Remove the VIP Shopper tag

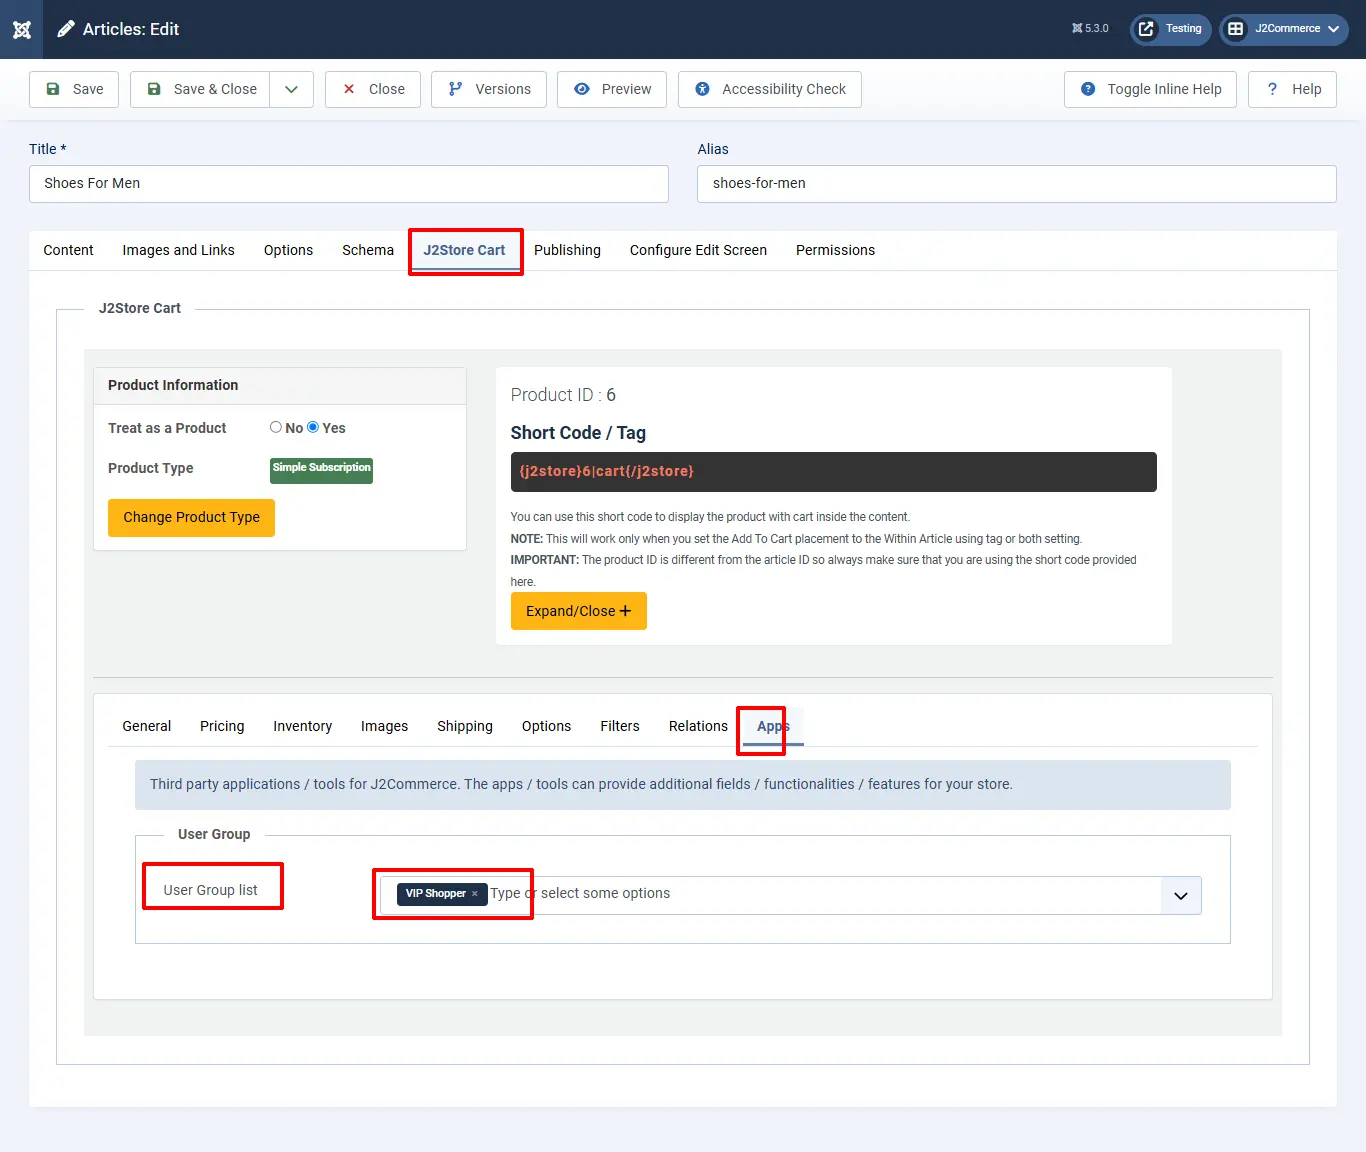click(474, 894)
